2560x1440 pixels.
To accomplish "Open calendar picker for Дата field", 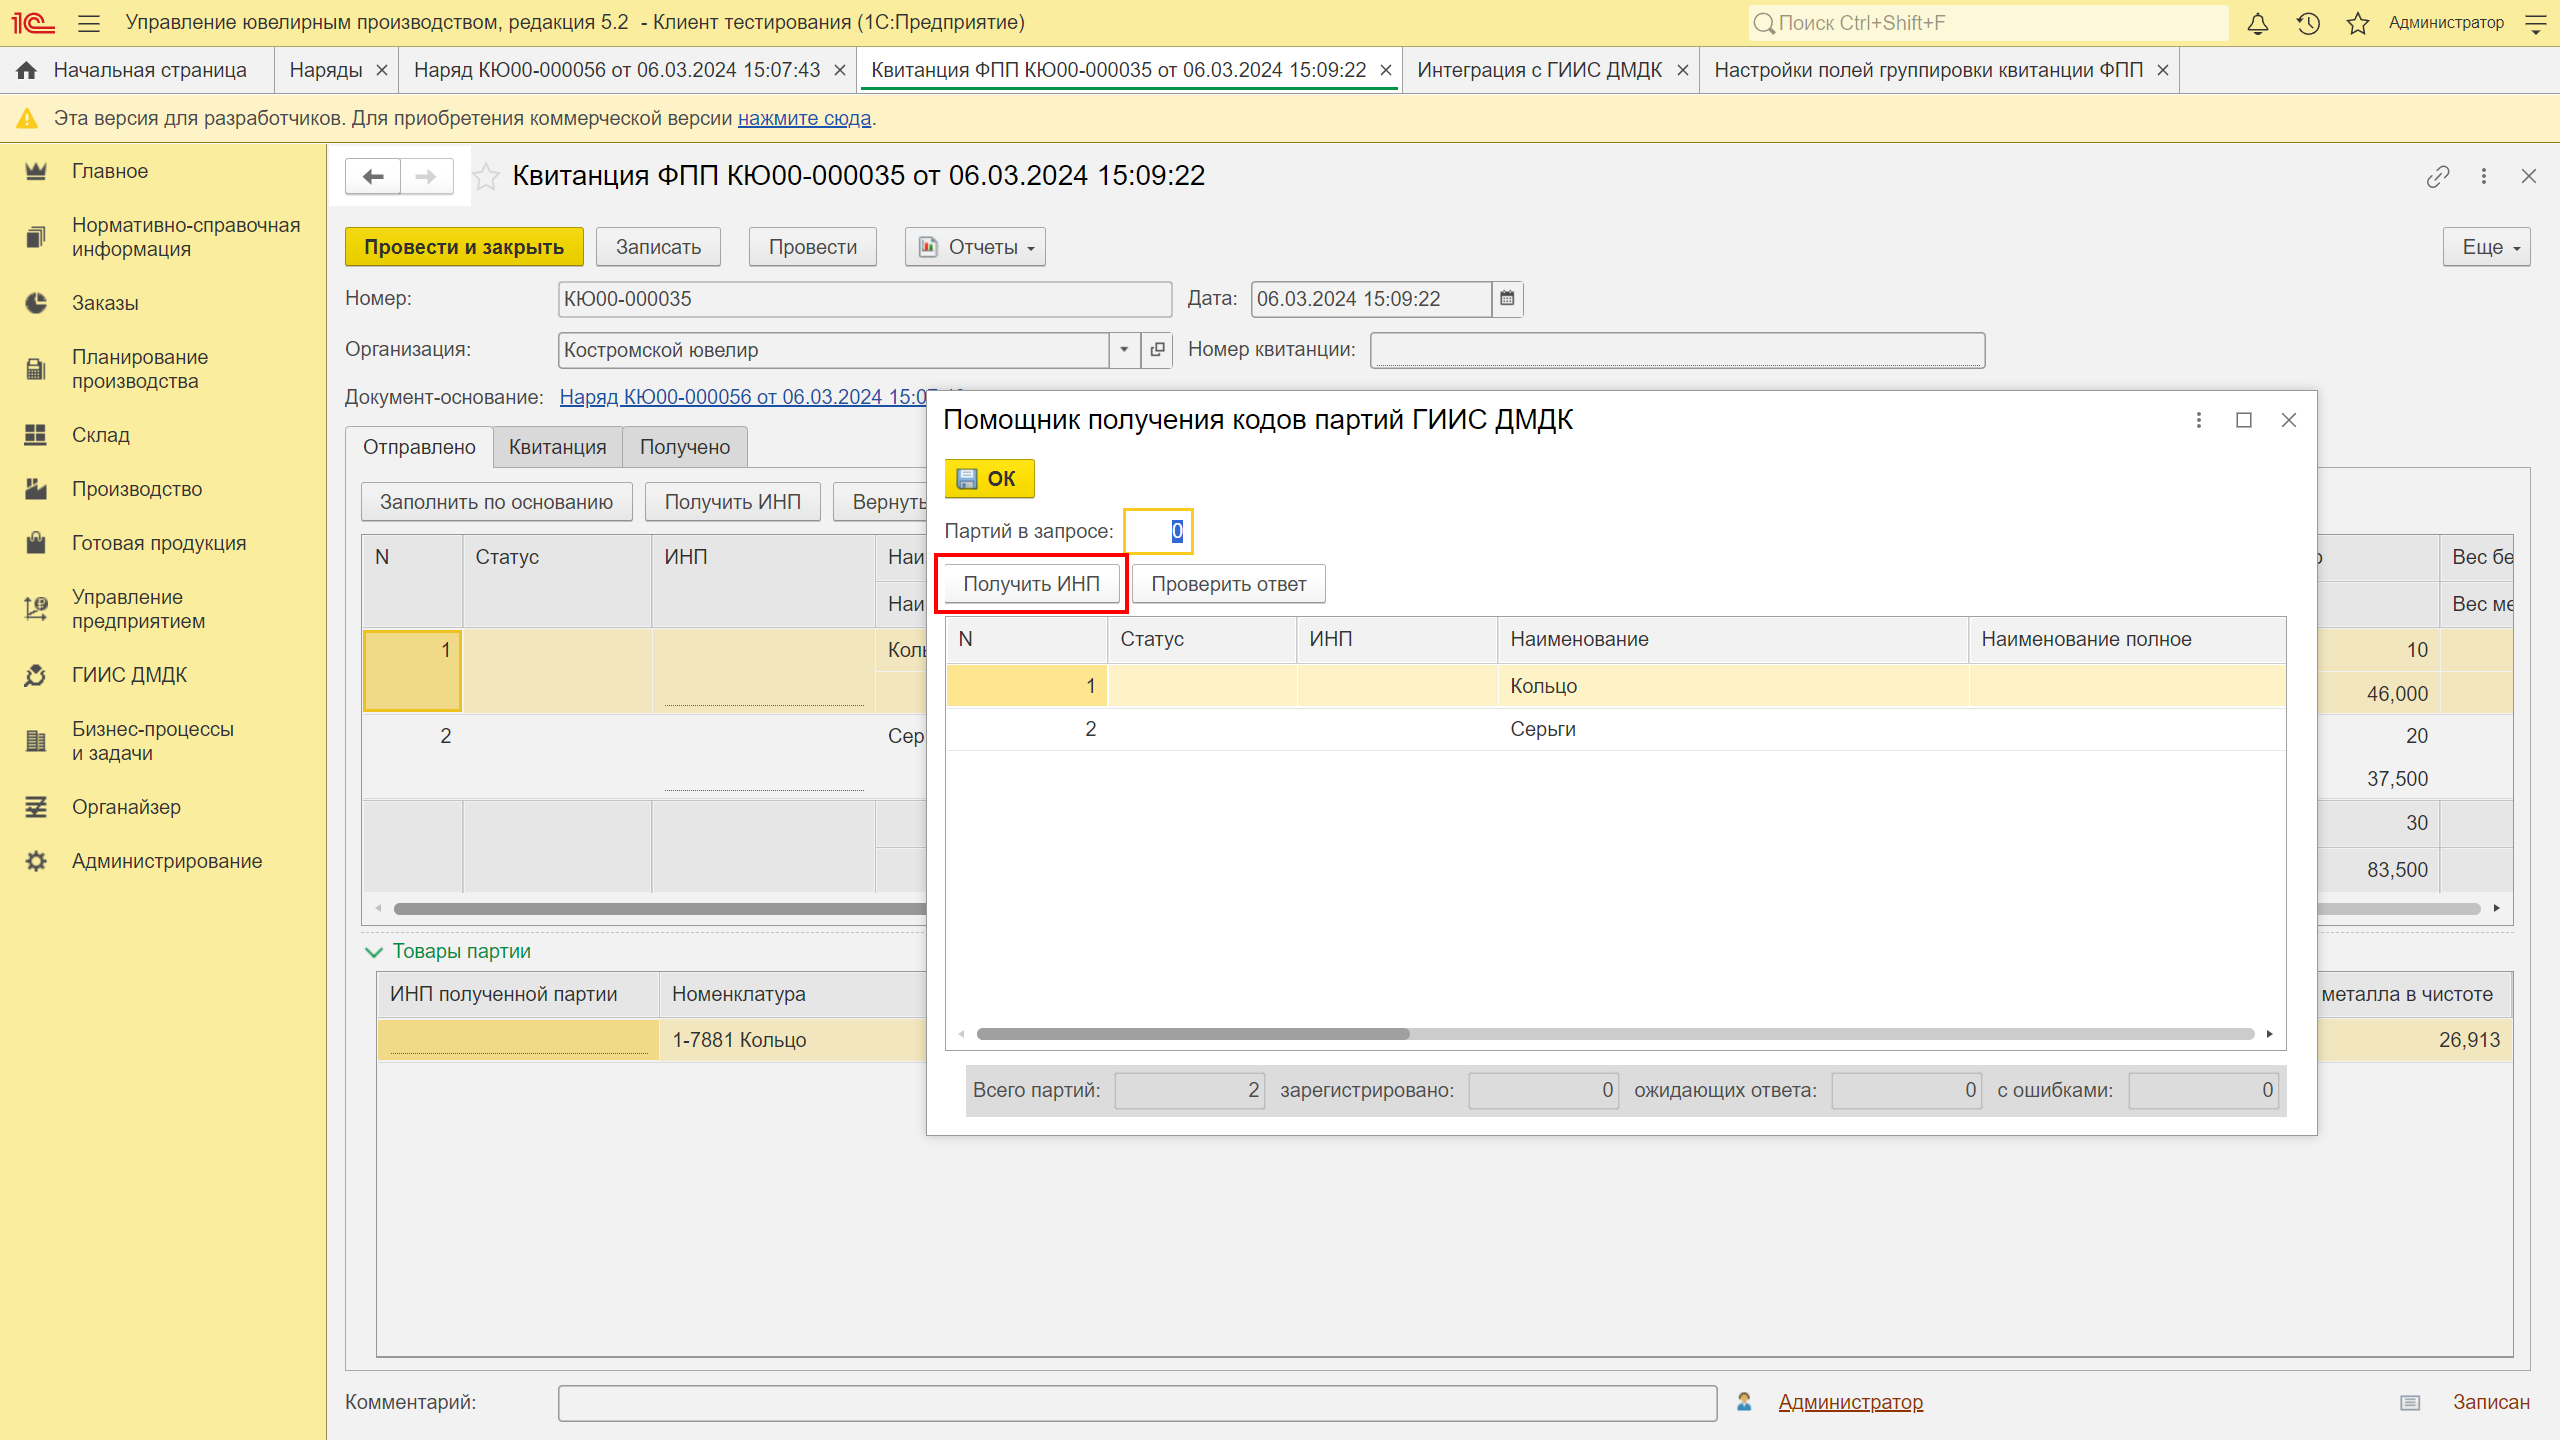I will [x=1507, y=299].
